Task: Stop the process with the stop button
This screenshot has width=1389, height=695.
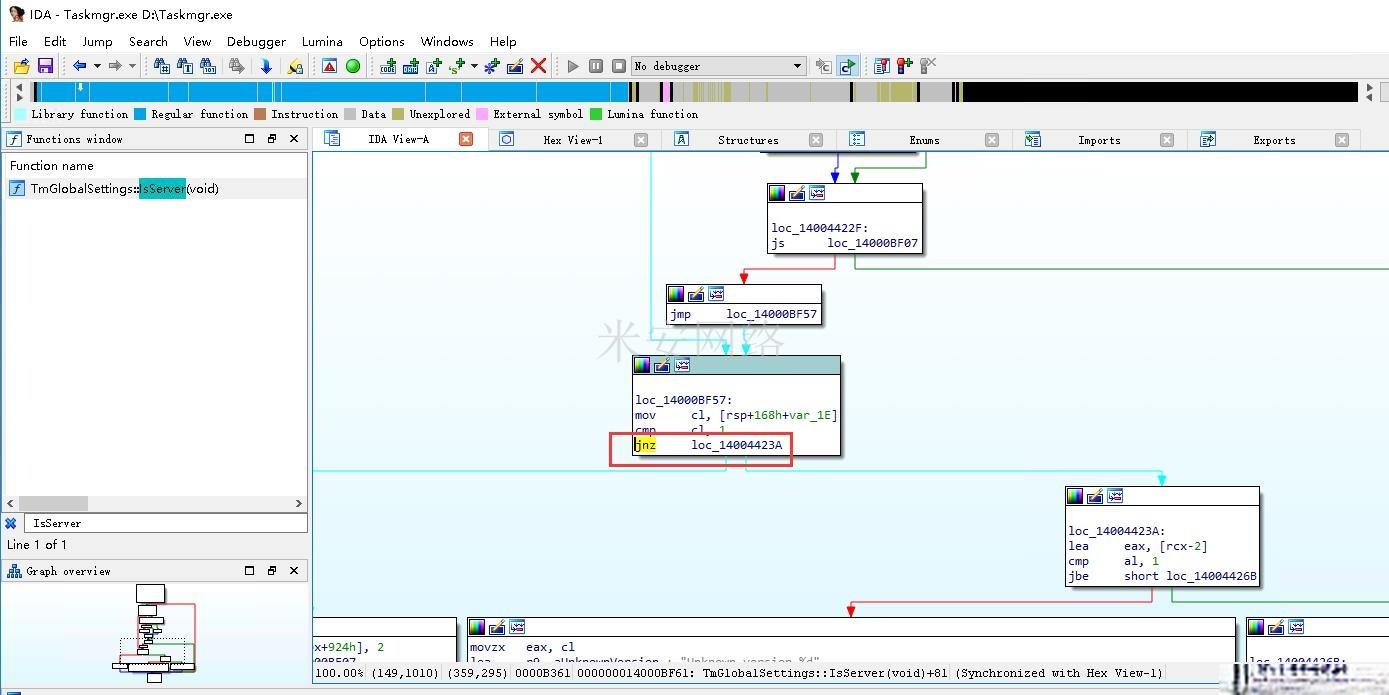Action: [619, 66]
